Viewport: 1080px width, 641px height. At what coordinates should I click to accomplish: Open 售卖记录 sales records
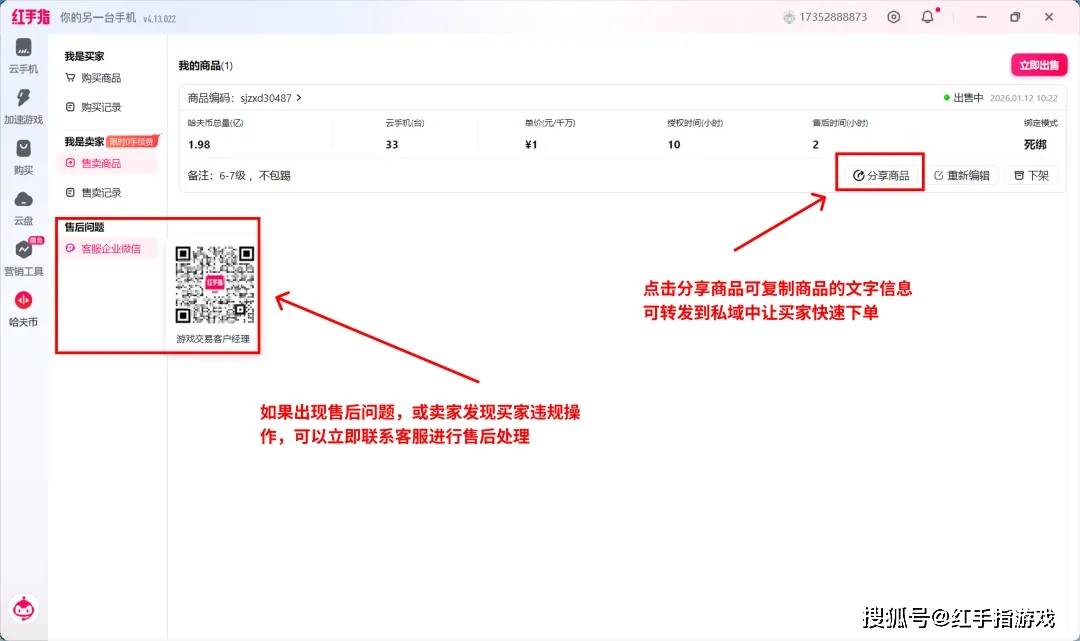coord(101,192)
